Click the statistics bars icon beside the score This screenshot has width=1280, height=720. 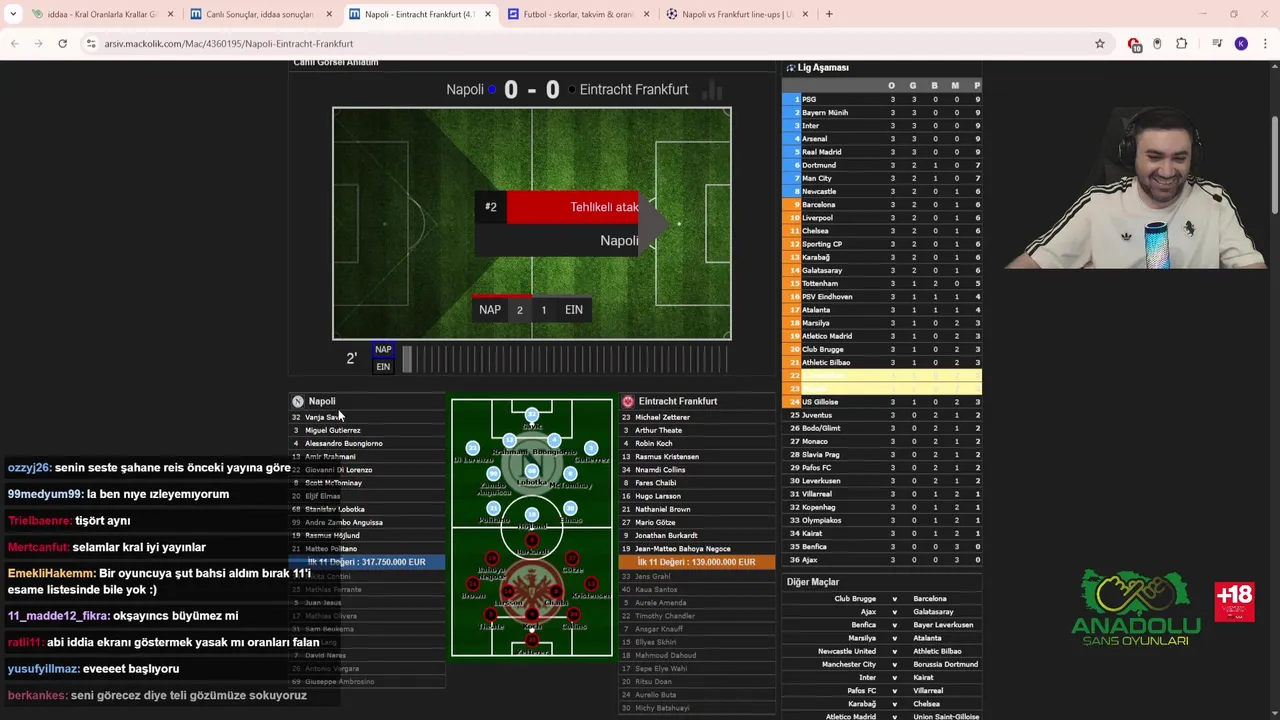coord(712,91)
